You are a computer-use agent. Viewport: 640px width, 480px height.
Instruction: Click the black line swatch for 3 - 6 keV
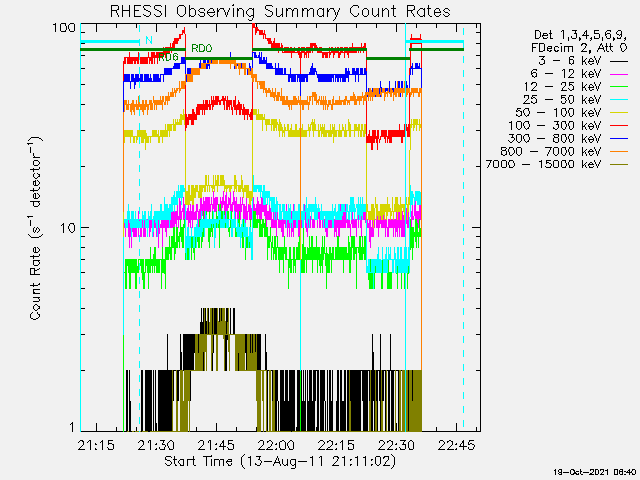(619, 61)
